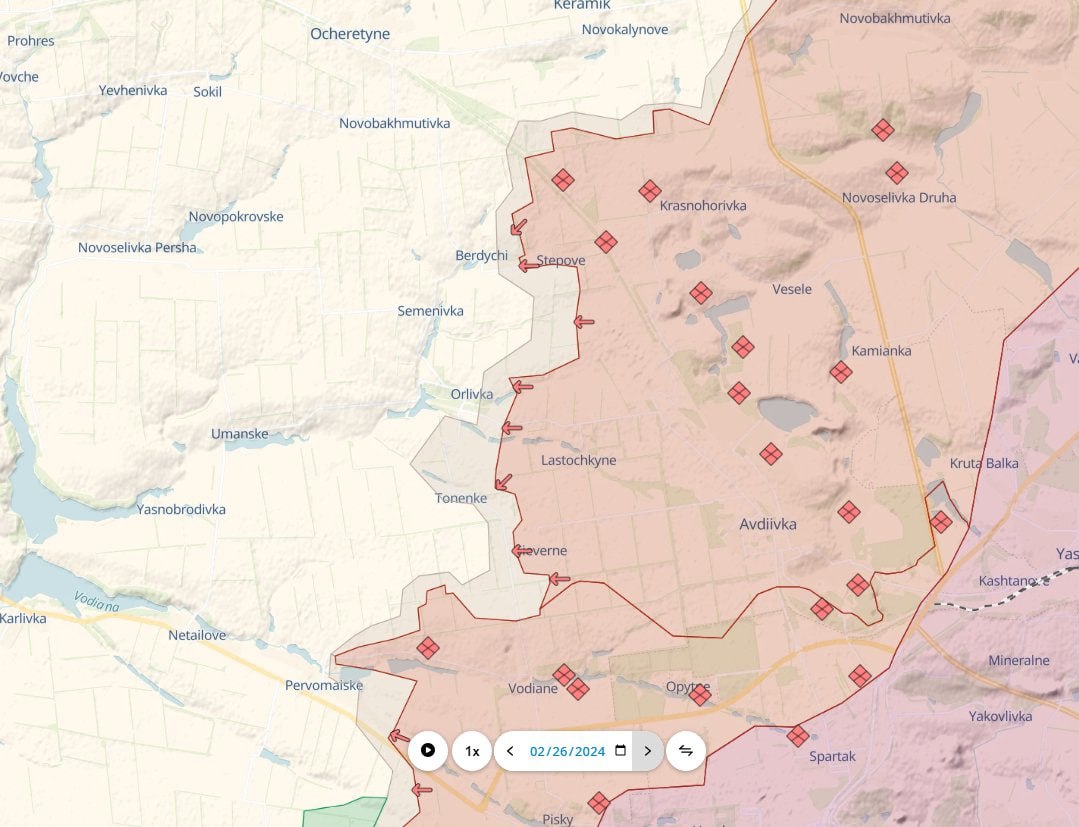
Task: Click the attack arrow at Sieverne
Action: (522, 551)
